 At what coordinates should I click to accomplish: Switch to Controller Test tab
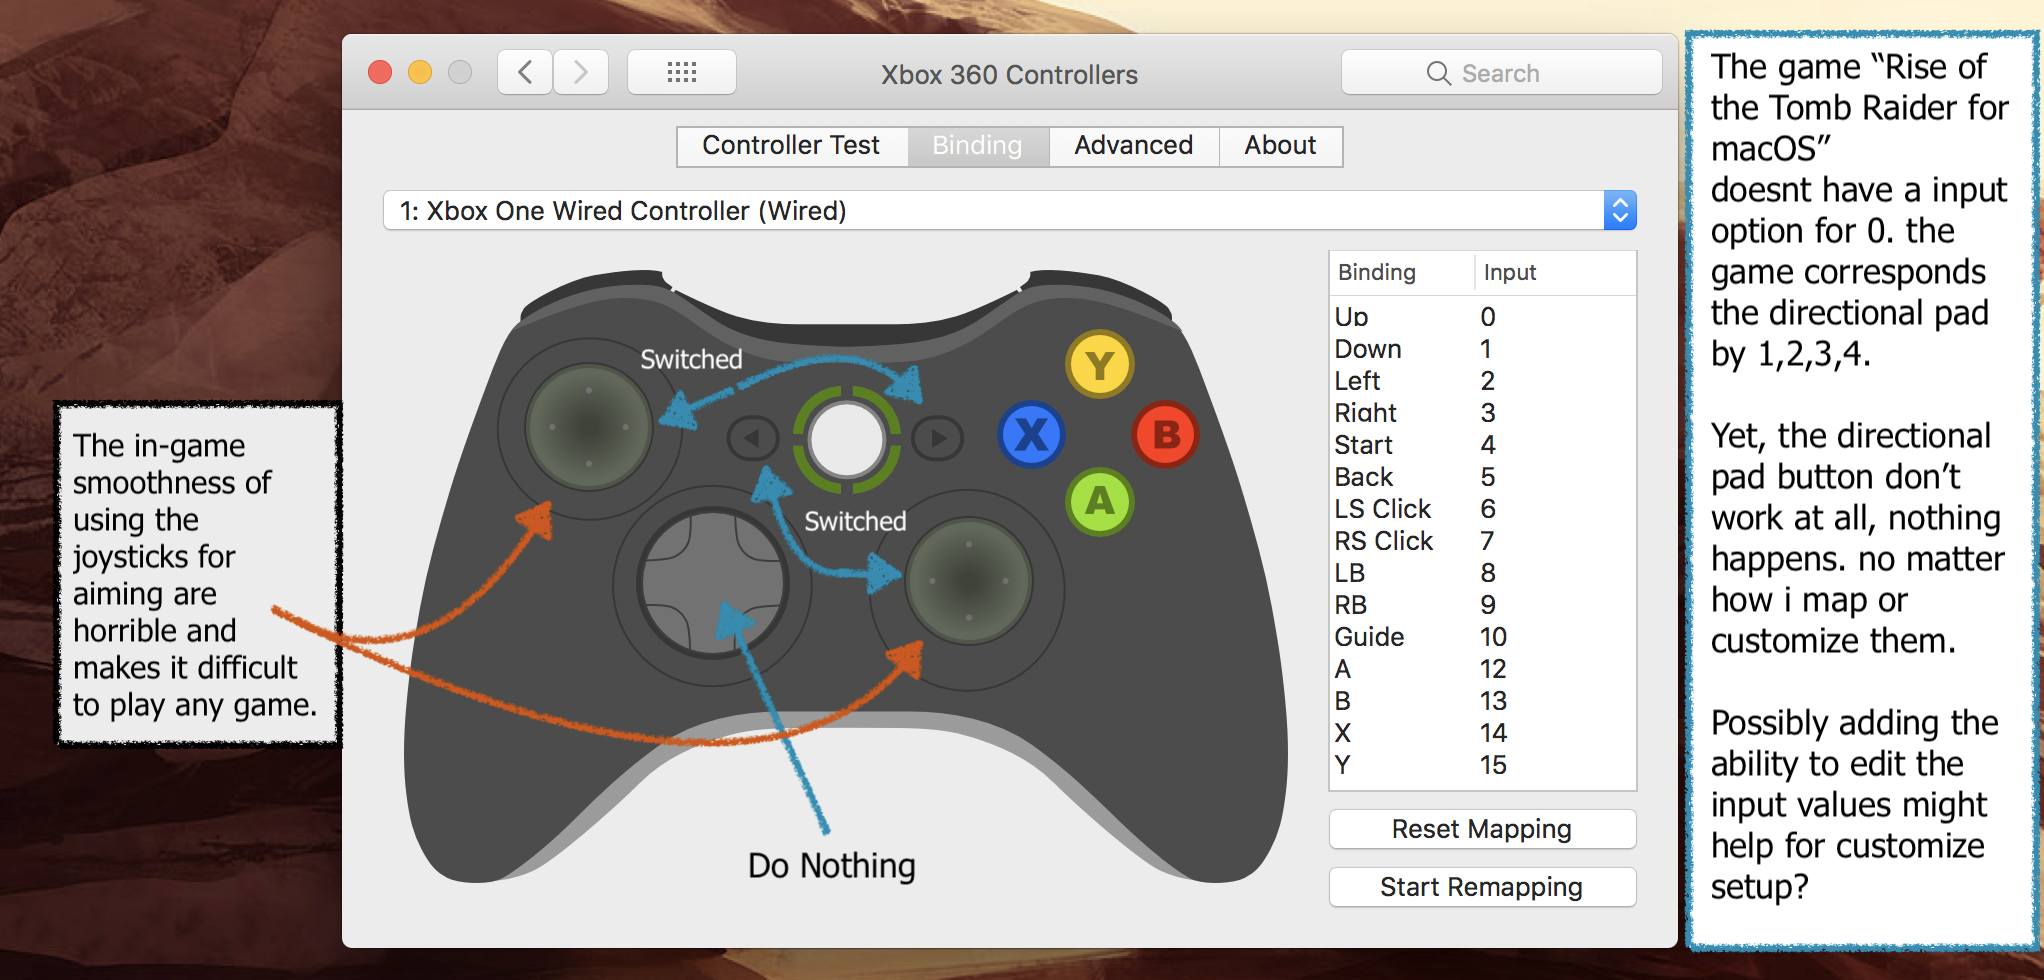[x=792, y=146]
